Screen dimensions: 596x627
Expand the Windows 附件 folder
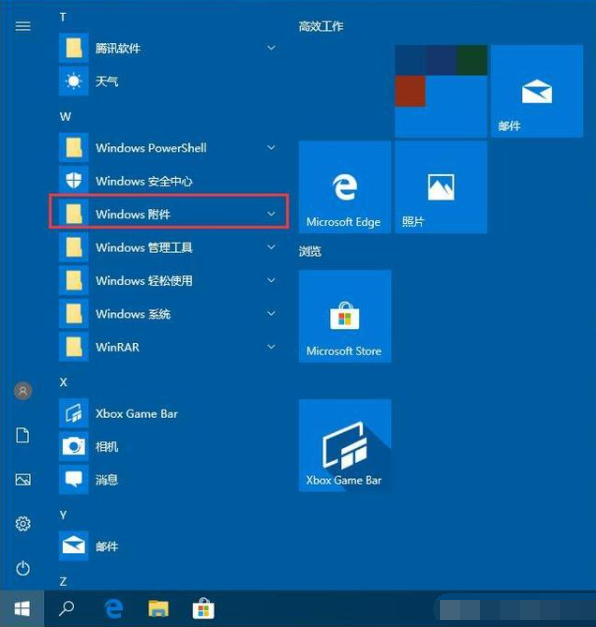168,212
